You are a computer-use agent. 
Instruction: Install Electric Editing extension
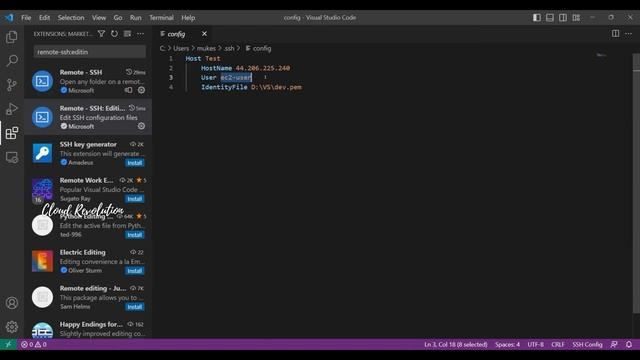[134, 271]
